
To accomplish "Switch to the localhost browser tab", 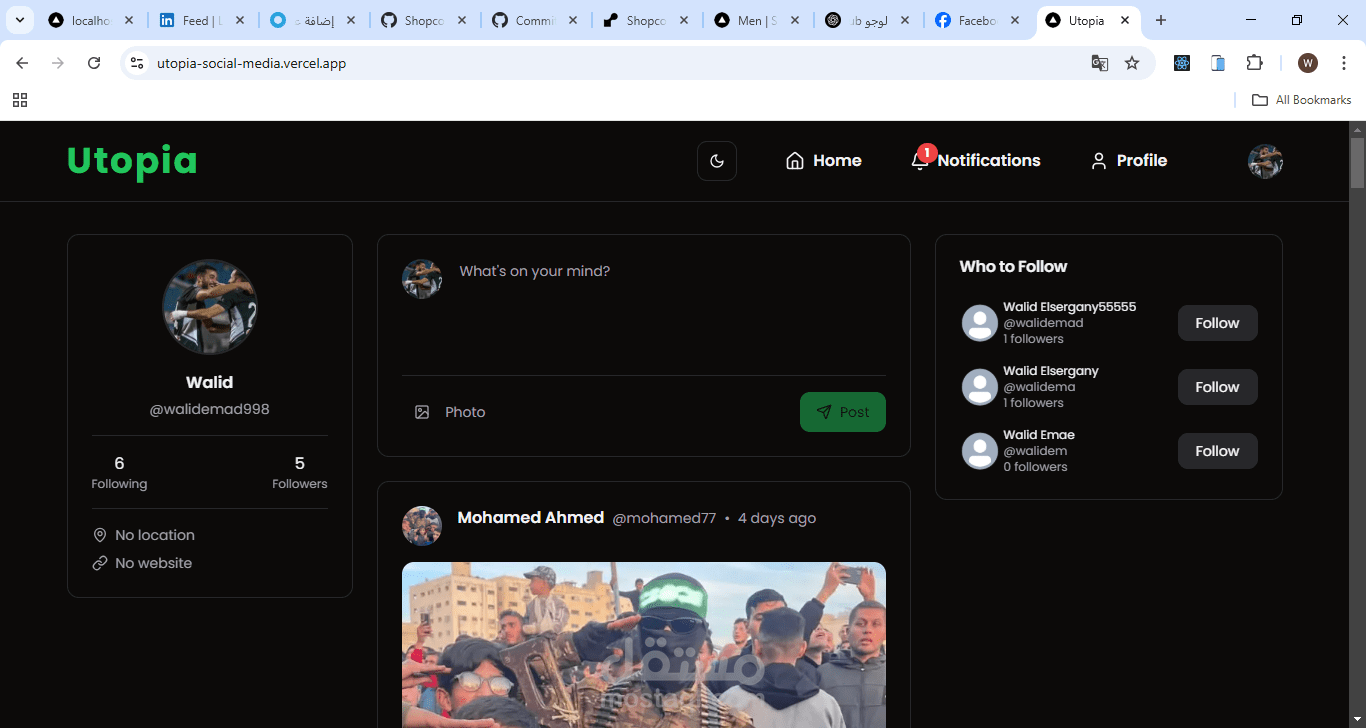I will pyautogui.click(x=90, y=20).
